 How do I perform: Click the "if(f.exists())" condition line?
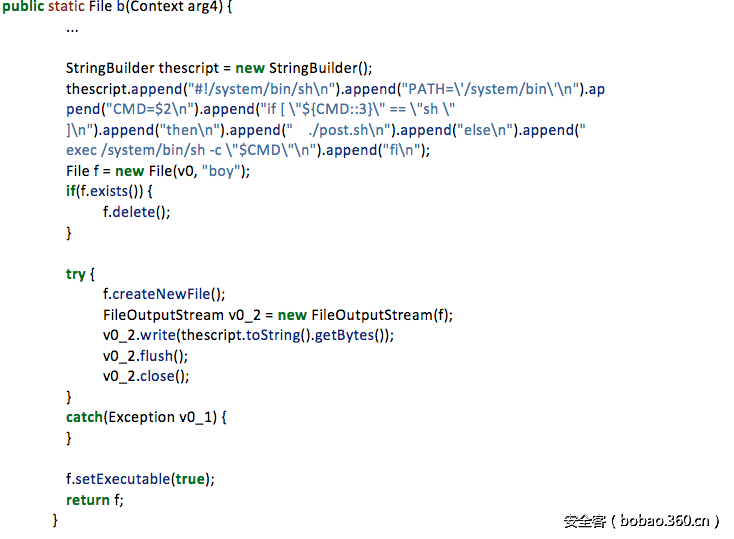109,192
